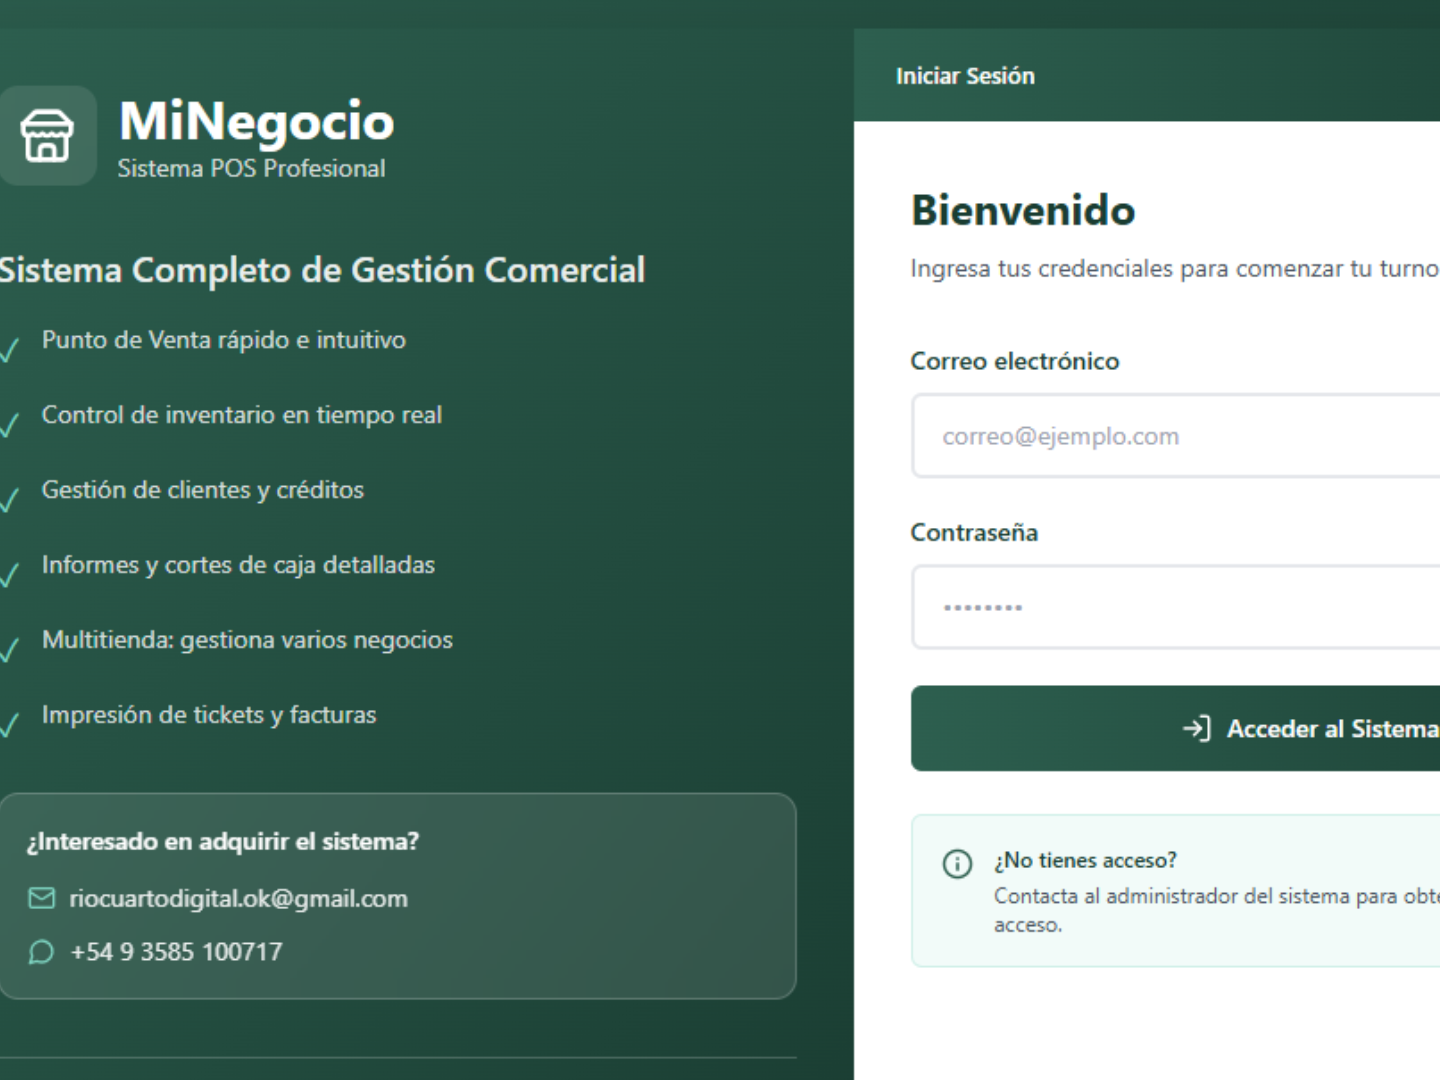Click the info icon in the no-access notice
This screenshot has height=1080, width=1440.
point(957,863)
